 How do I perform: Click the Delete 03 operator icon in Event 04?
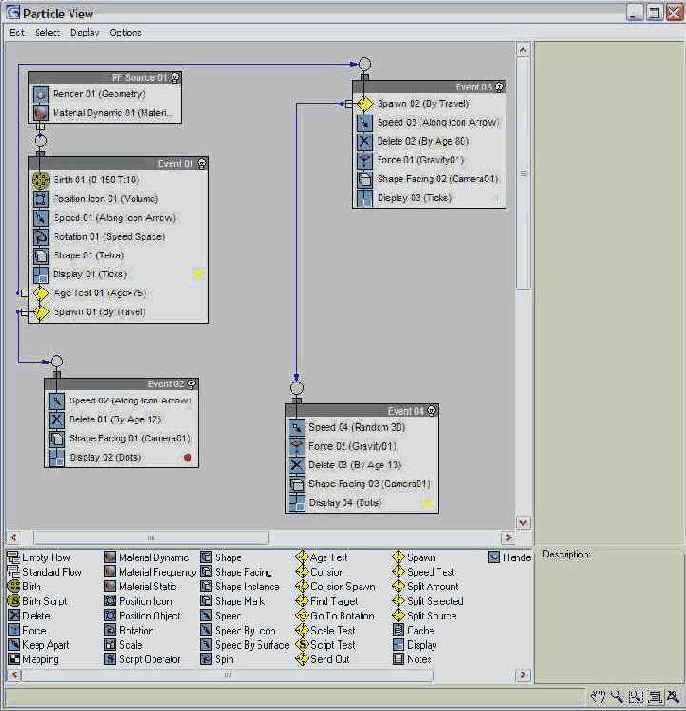(x=296, y=465)
